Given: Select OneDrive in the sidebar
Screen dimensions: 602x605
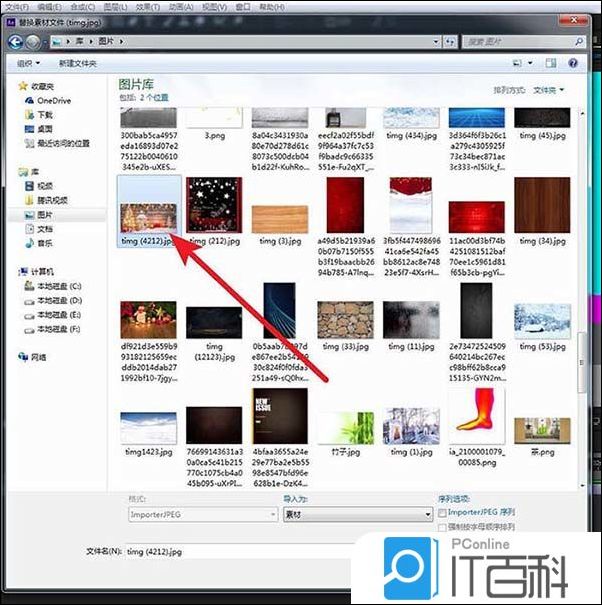Looking at the screenshot, I should coord(48,101).
